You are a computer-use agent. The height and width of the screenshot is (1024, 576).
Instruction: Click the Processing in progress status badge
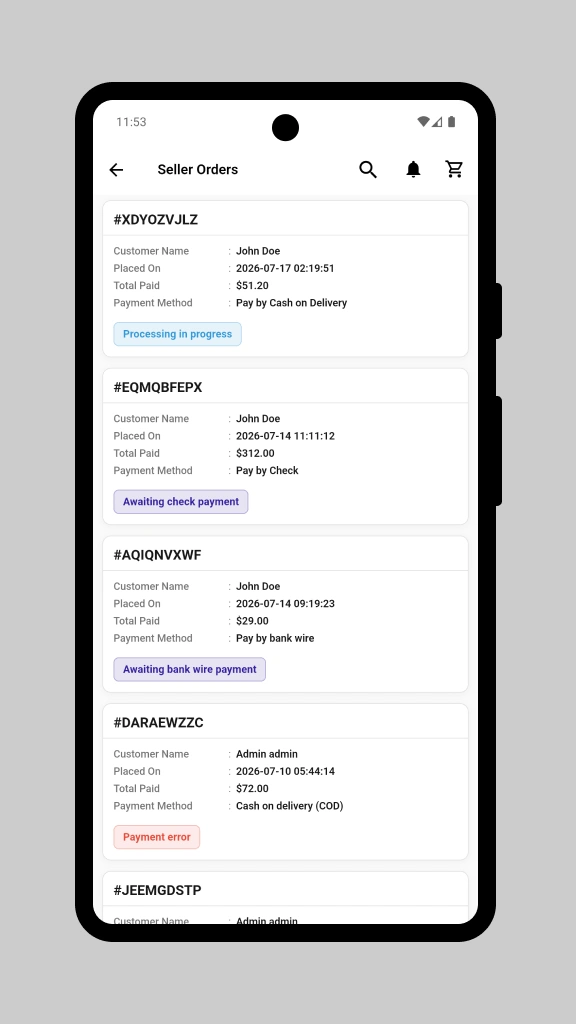click(178, 334)
